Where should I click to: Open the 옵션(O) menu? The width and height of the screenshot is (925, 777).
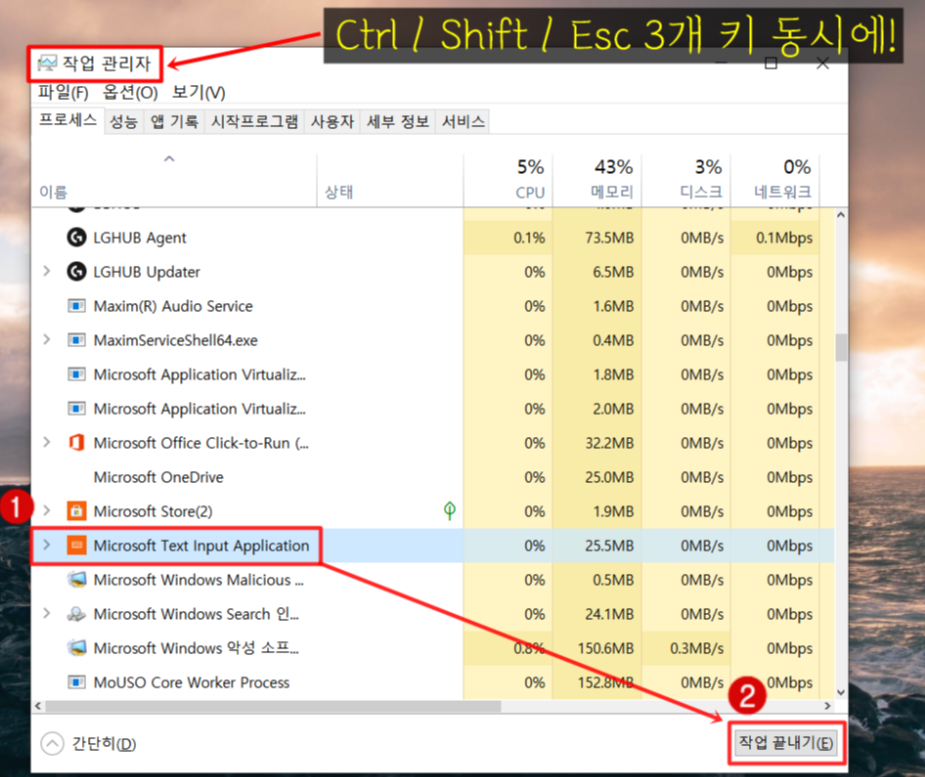[130, 93]
